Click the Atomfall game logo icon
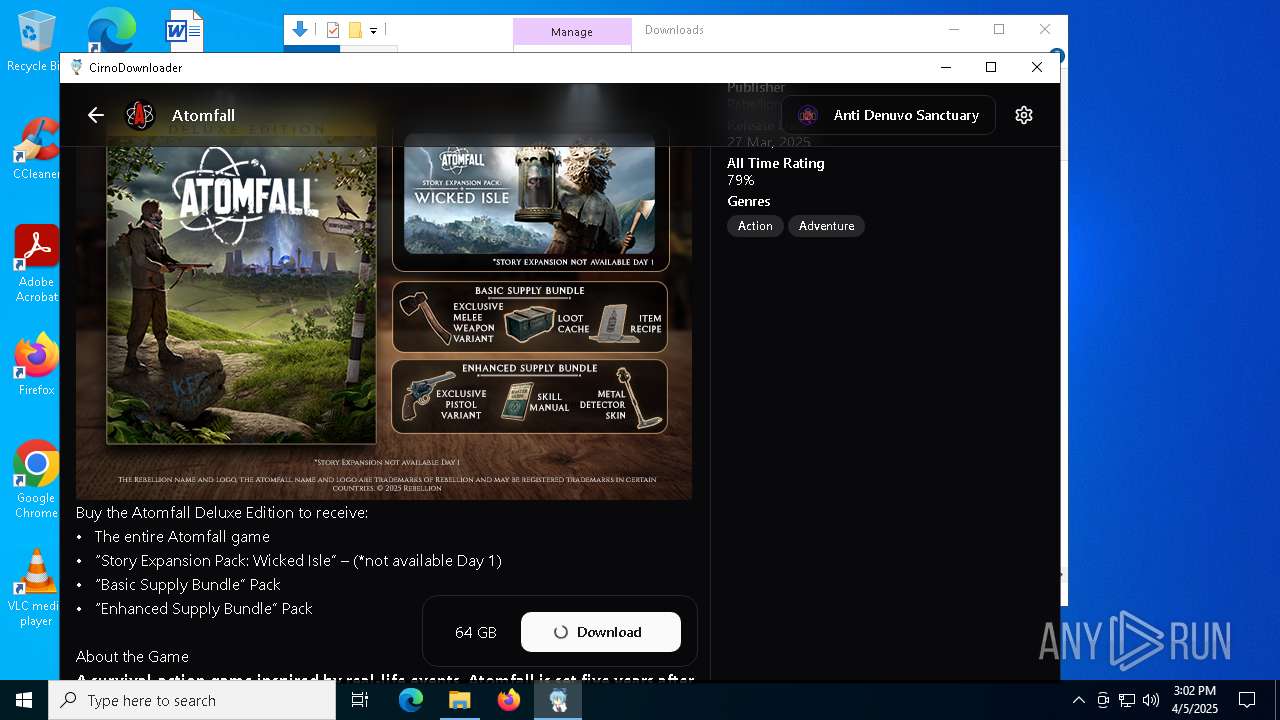Screen dimensions: 1280x720 point(140,115)
